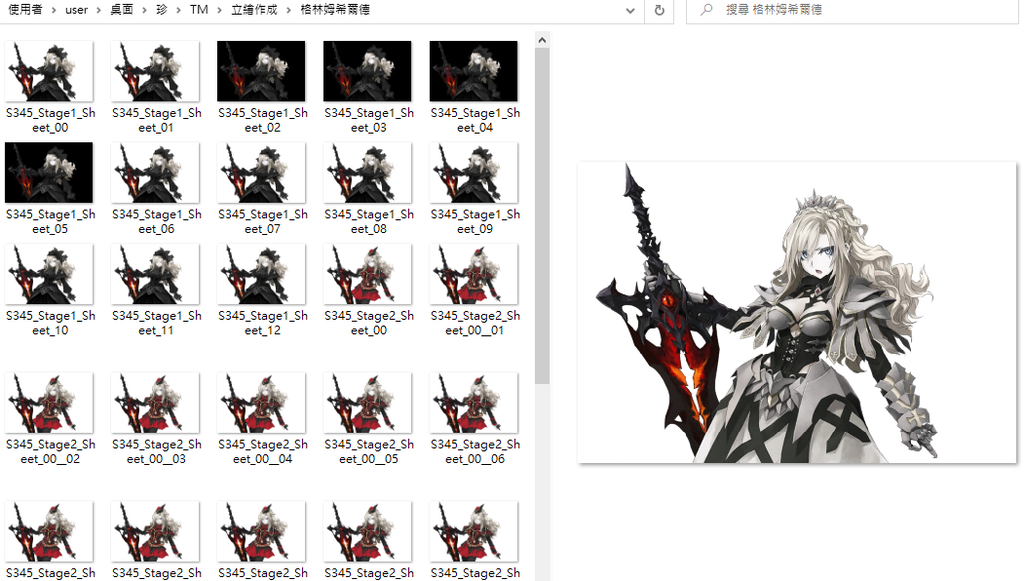Click the scrollbar up arrow in file list

pyautogui.click(x=542, y=40)
